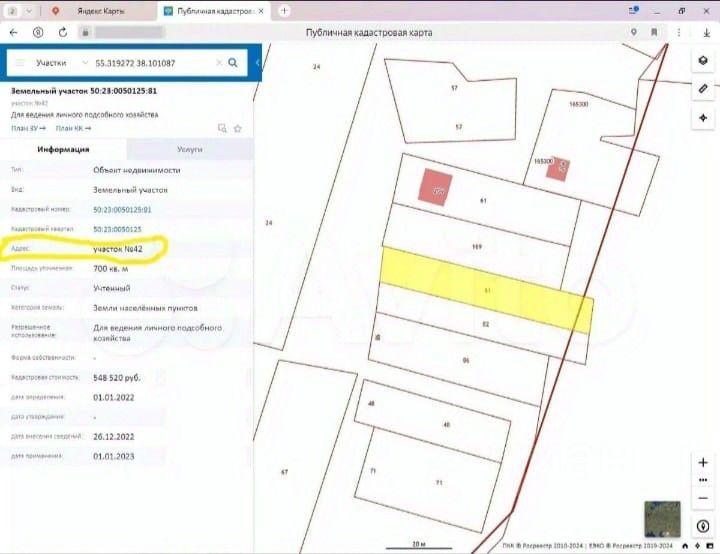Open the map layers panel
This screenshot has height=554, width=720.
[x=703, y=60]
